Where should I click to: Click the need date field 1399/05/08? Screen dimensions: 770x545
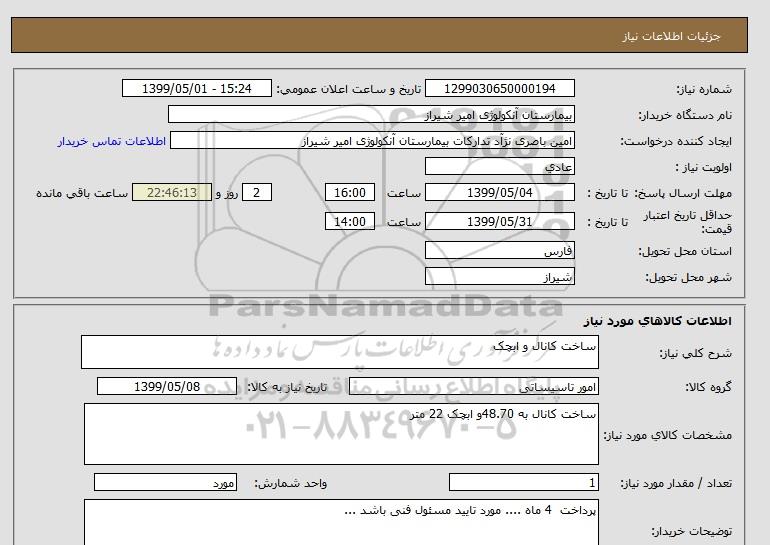[x=167, y=386]
